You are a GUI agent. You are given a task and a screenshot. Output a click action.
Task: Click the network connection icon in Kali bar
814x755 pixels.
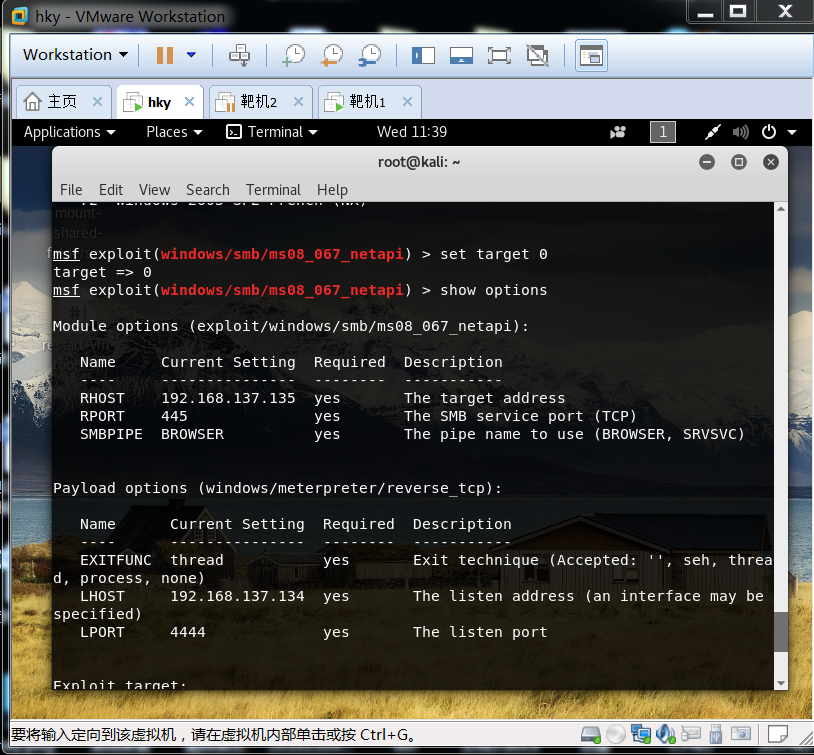click(712, 132)
